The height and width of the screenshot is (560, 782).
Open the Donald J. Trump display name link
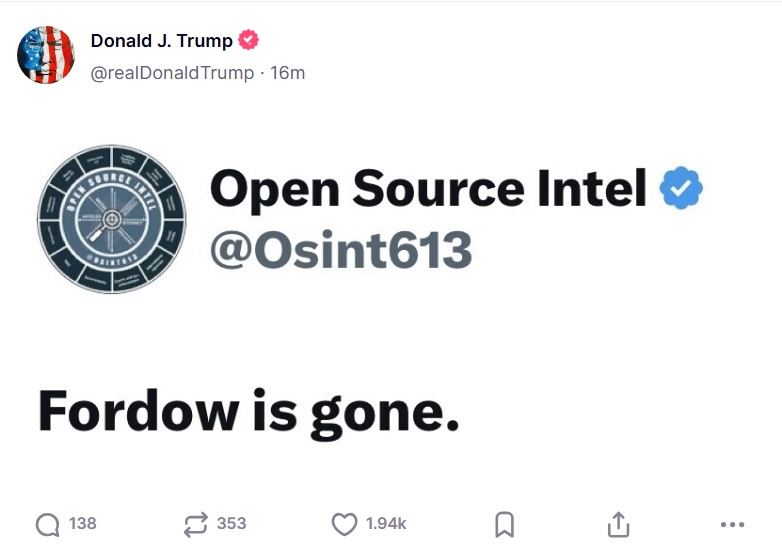(x=161, y=41)
